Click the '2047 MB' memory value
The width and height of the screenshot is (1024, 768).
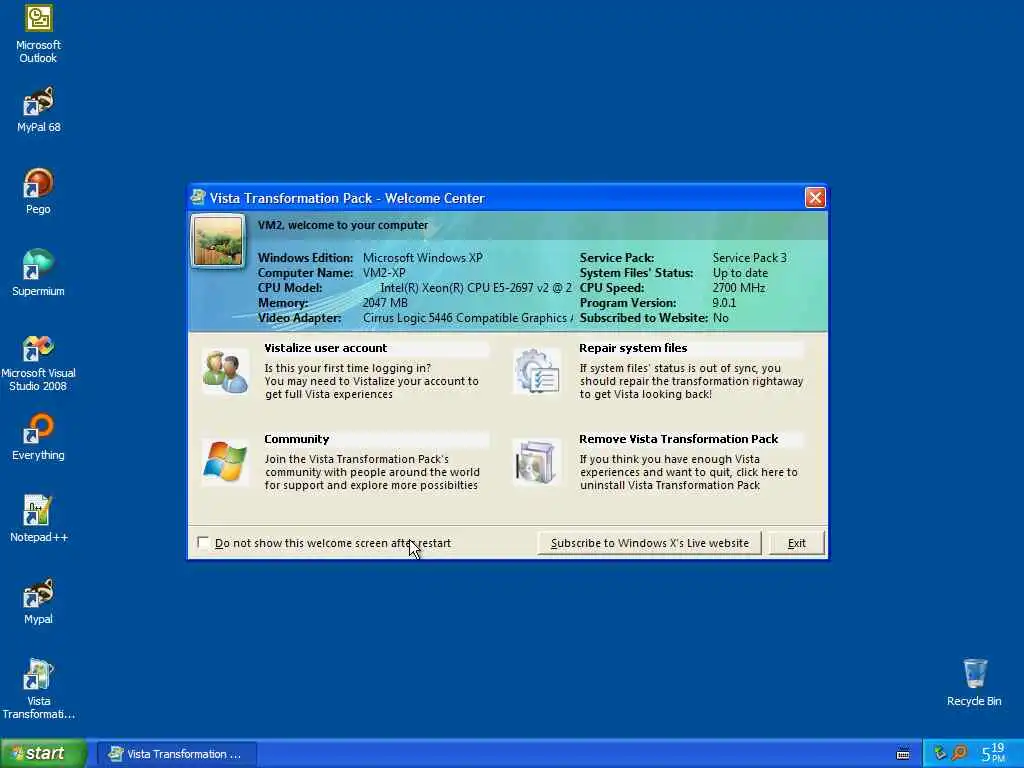coord(385,303)
